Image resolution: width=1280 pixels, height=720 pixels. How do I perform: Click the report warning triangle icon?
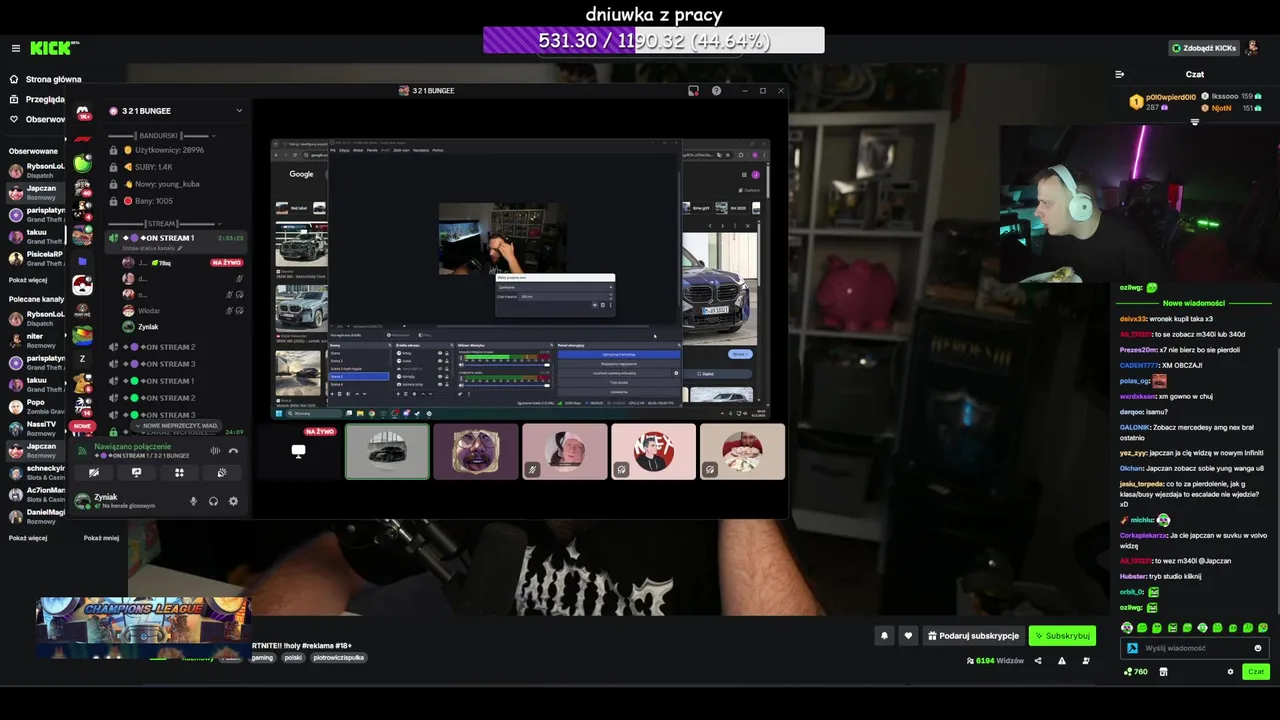tap(1061, 660)
